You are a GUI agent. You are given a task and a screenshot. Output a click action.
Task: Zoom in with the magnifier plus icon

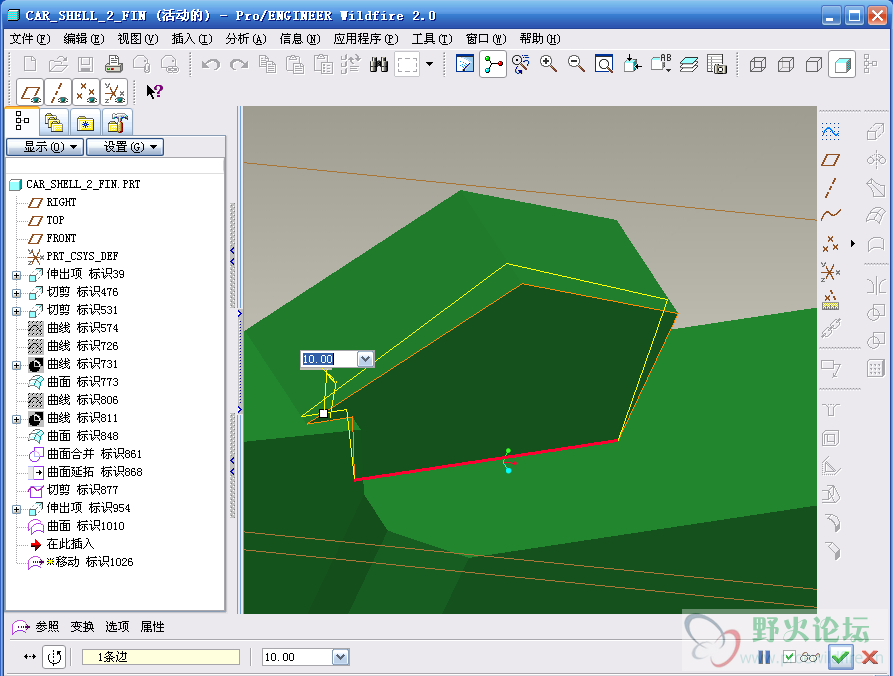pos(548,64)
